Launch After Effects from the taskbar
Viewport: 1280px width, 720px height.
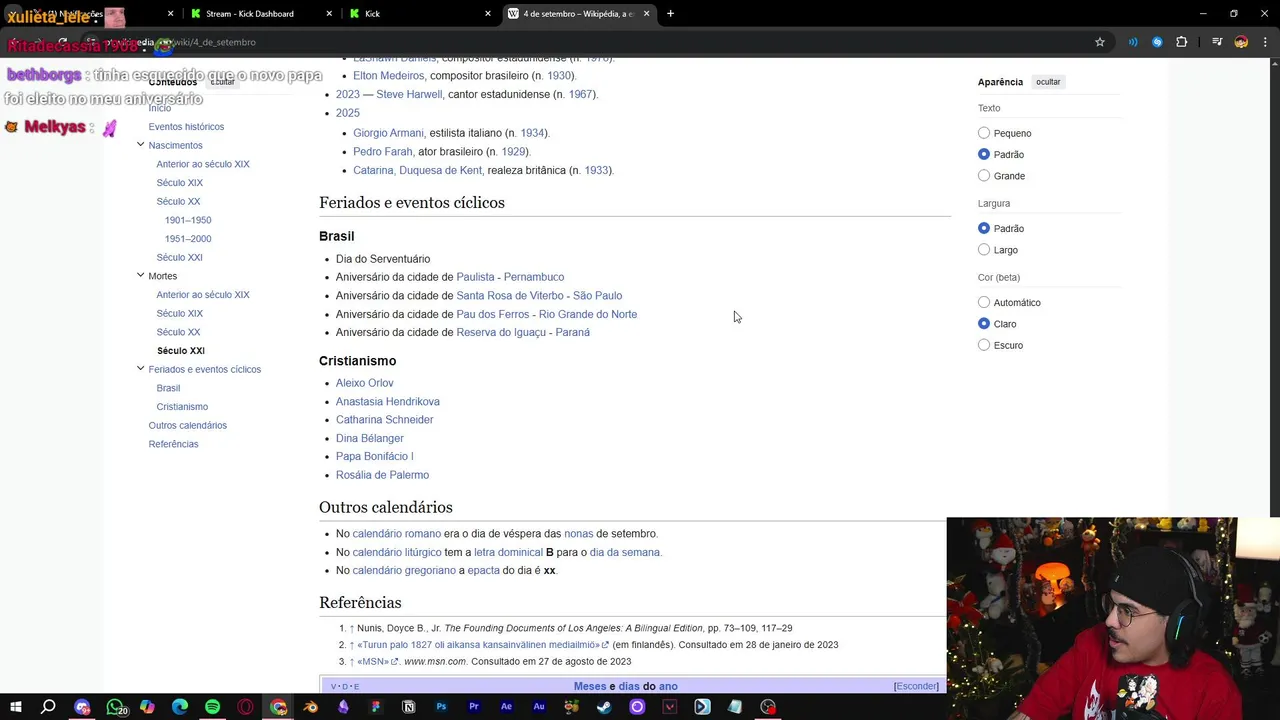point(506,707)
